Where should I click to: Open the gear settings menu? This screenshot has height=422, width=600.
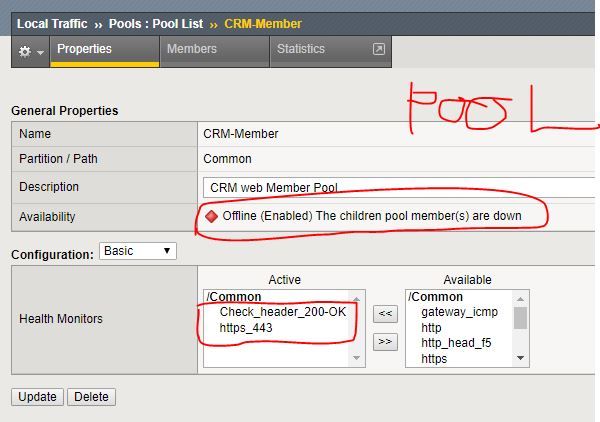tap(24, 50)
